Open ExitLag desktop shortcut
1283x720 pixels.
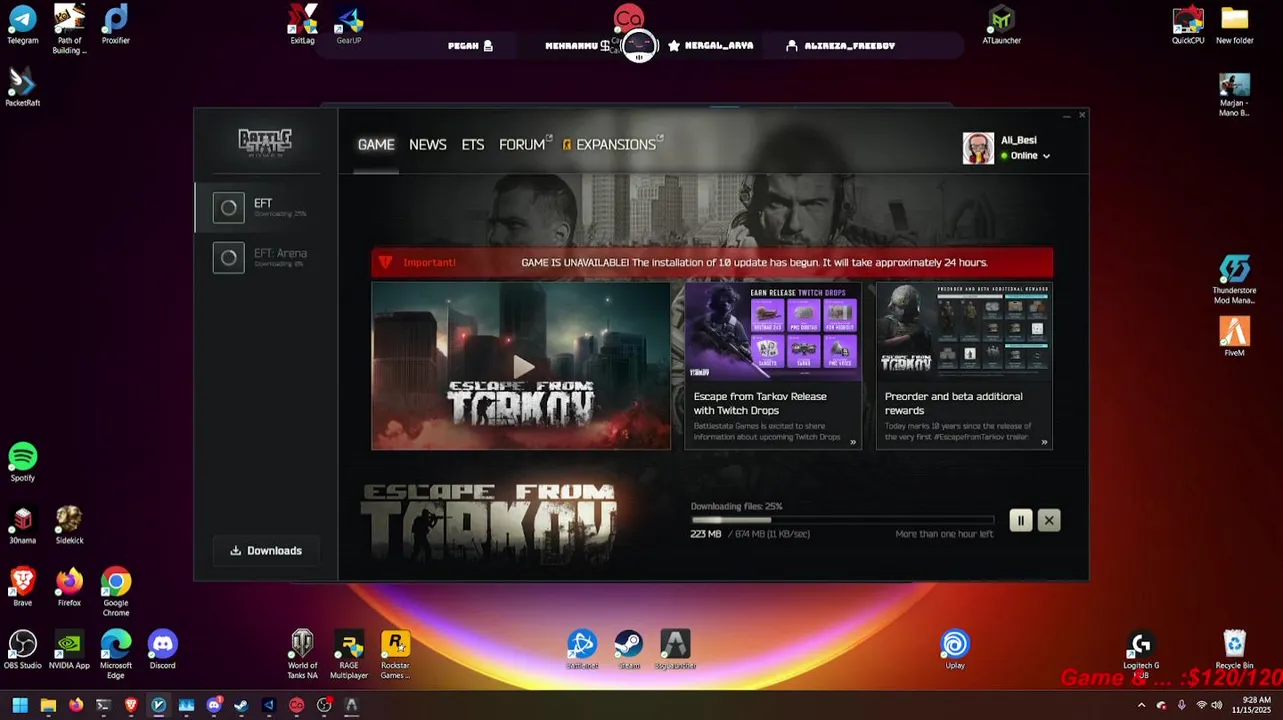302,25
